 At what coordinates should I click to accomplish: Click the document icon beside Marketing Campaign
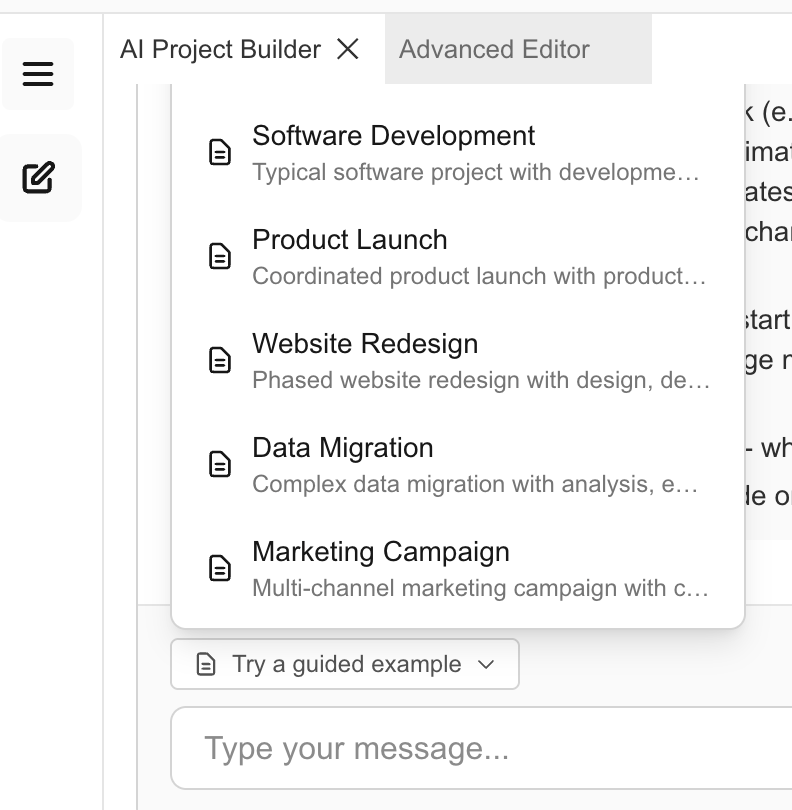pyautogui.click(x=220, y=568)
